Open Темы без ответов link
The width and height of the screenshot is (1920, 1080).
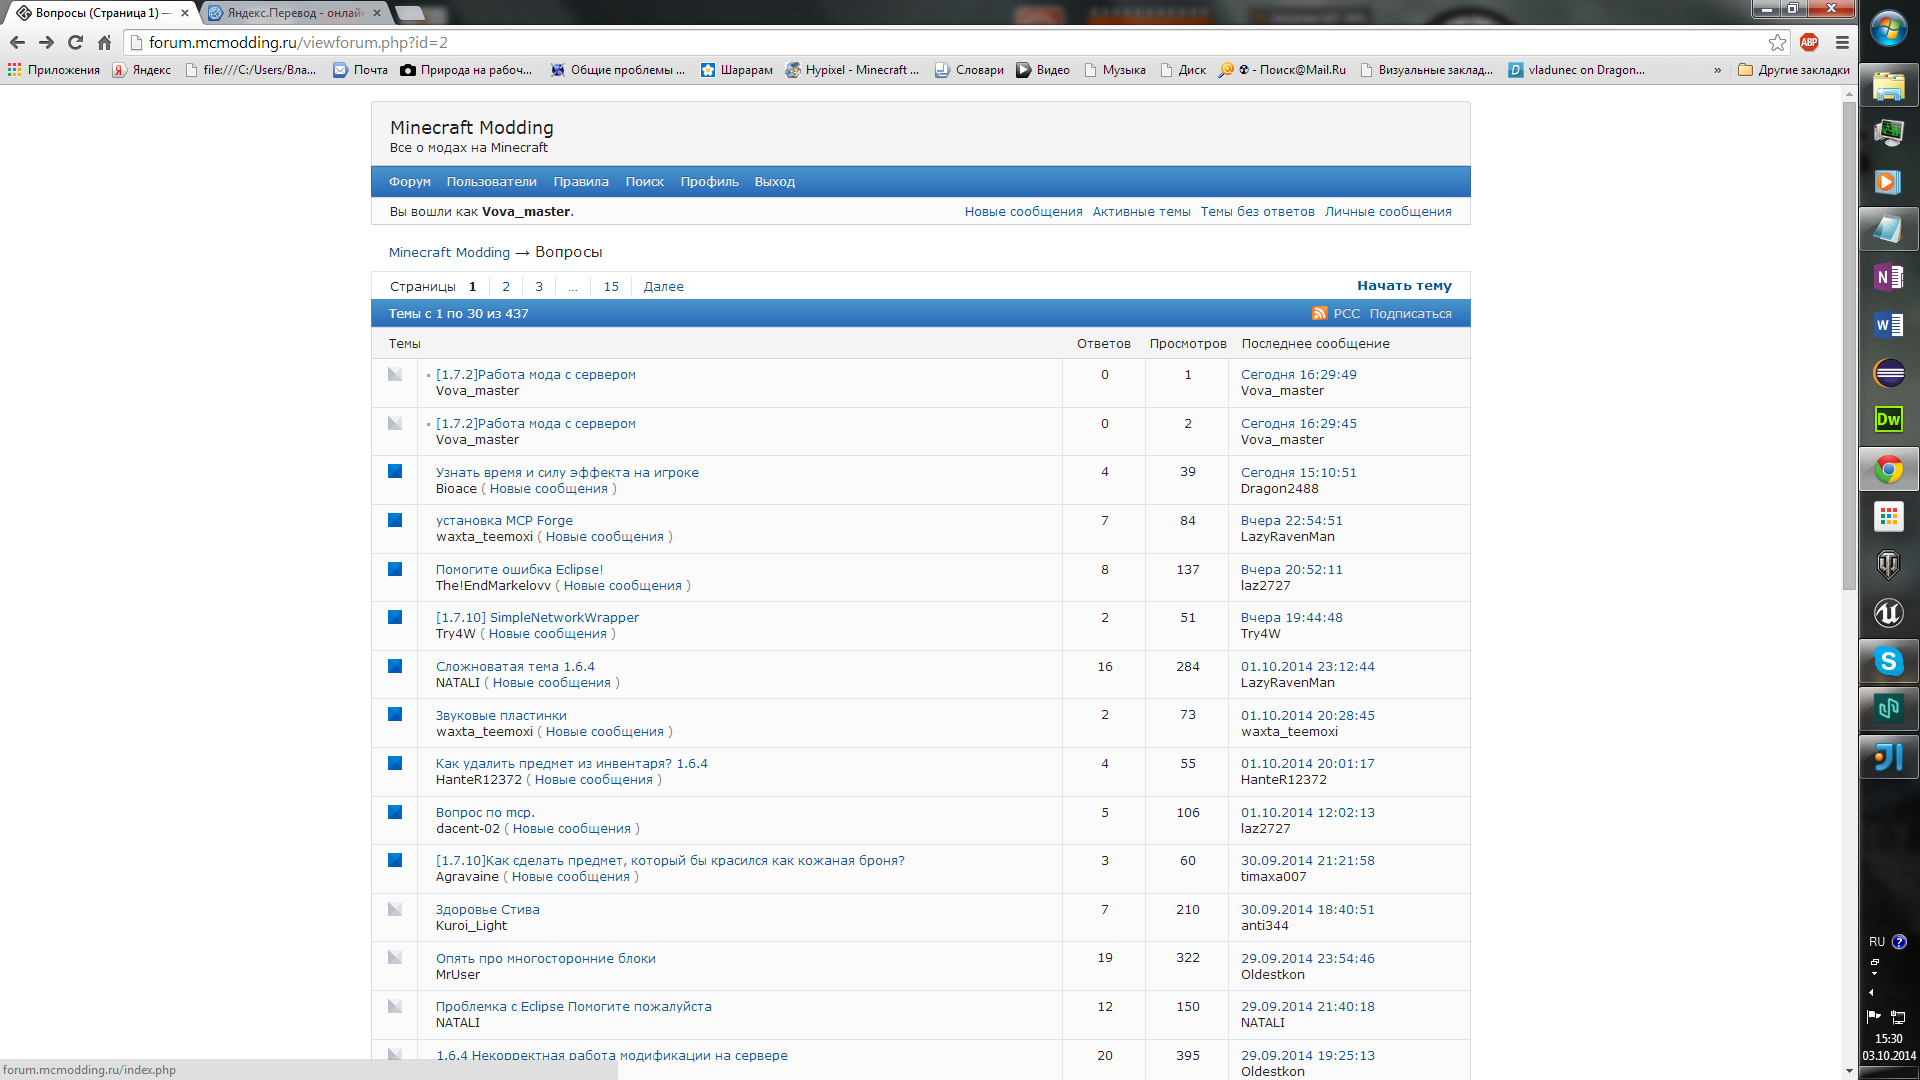coord(1257,212)
